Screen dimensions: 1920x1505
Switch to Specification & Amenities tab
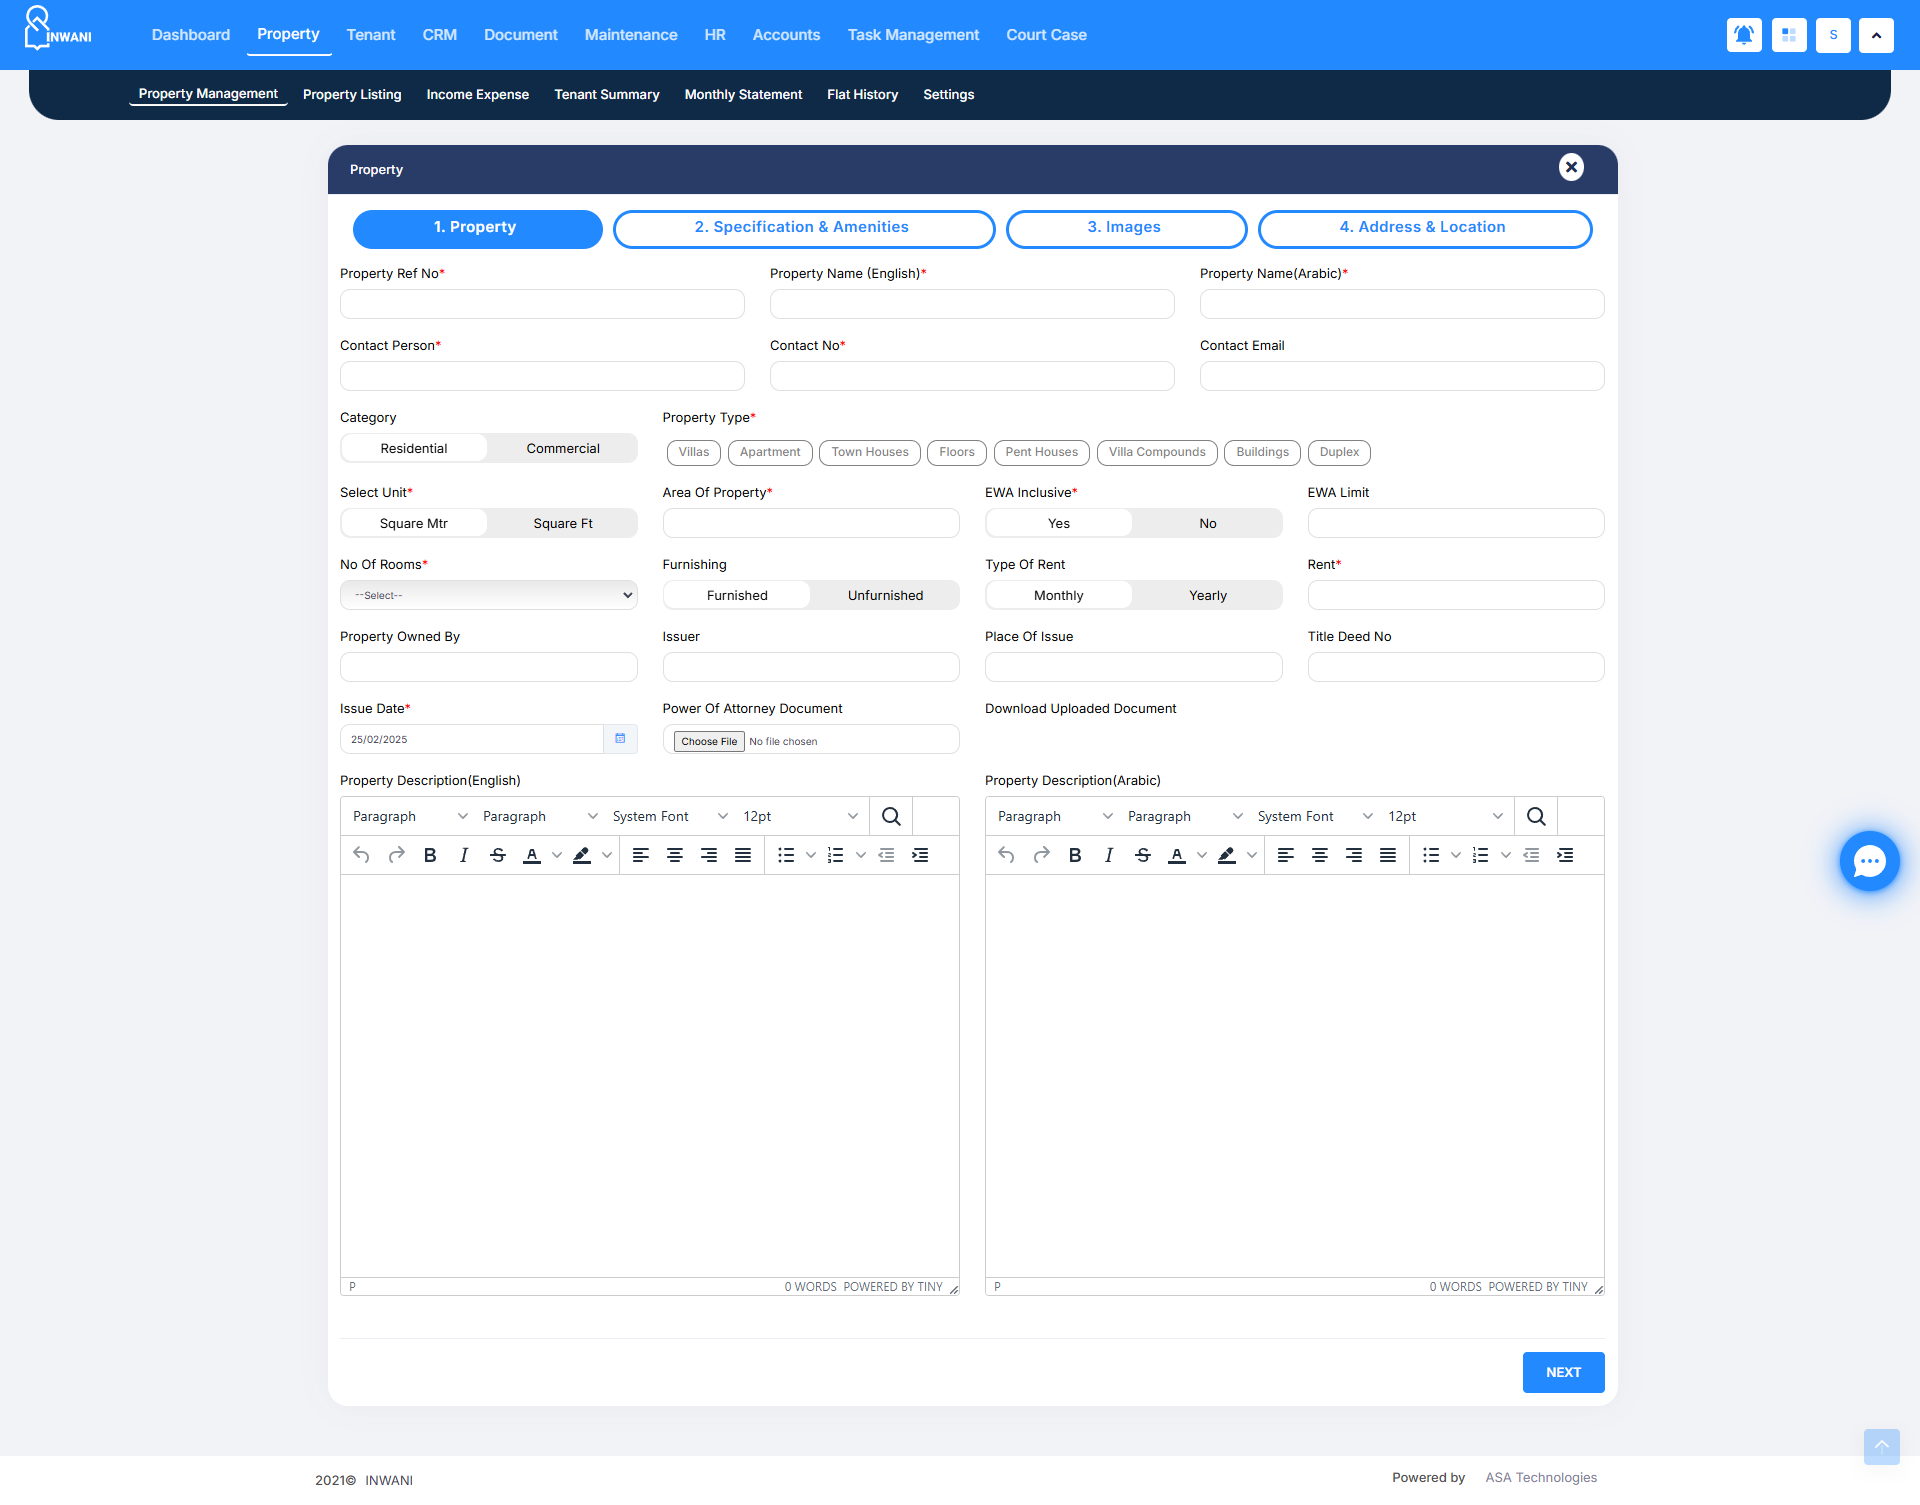pyautogui.click(x=803, y=228)
